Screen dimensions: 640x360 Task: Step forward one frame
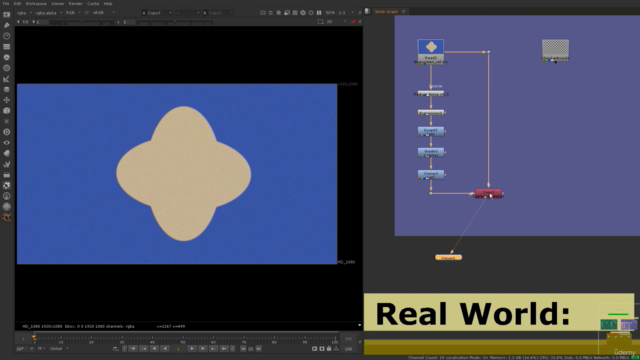point(203,349)
